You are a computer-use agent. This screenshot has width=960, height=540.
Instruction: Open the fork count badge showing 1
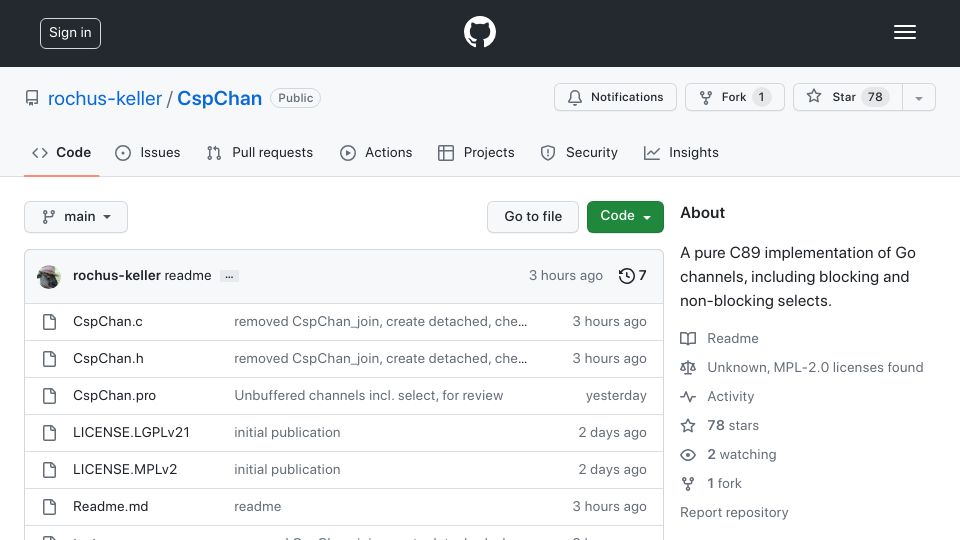pos(761,97)
